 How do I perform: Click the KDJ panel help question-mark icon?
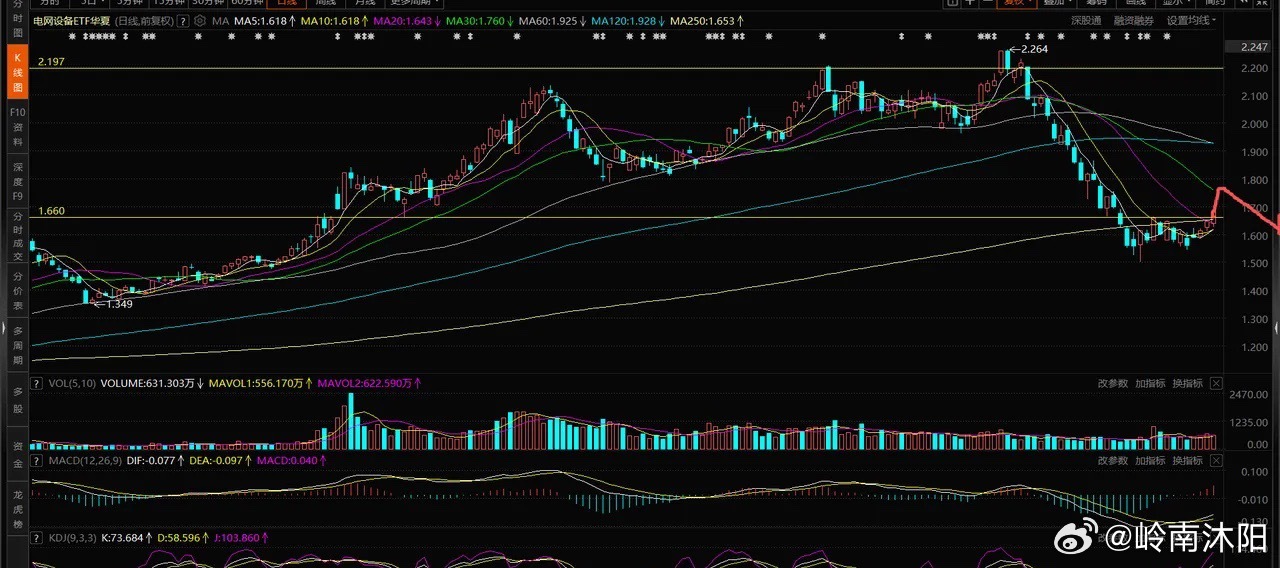click(37, 537)
